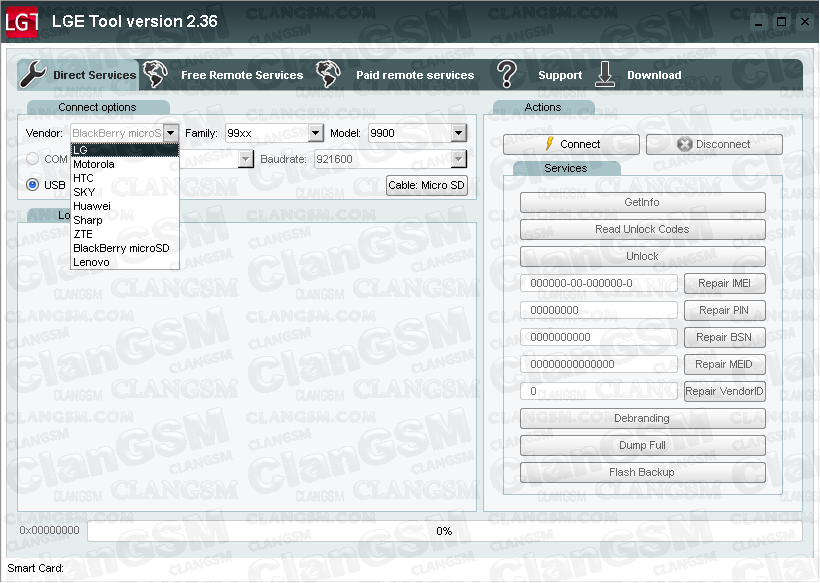Focus the MEID field 00000000000000
The height and width of the screenshot is (583, 820).
tap(599, 364)
